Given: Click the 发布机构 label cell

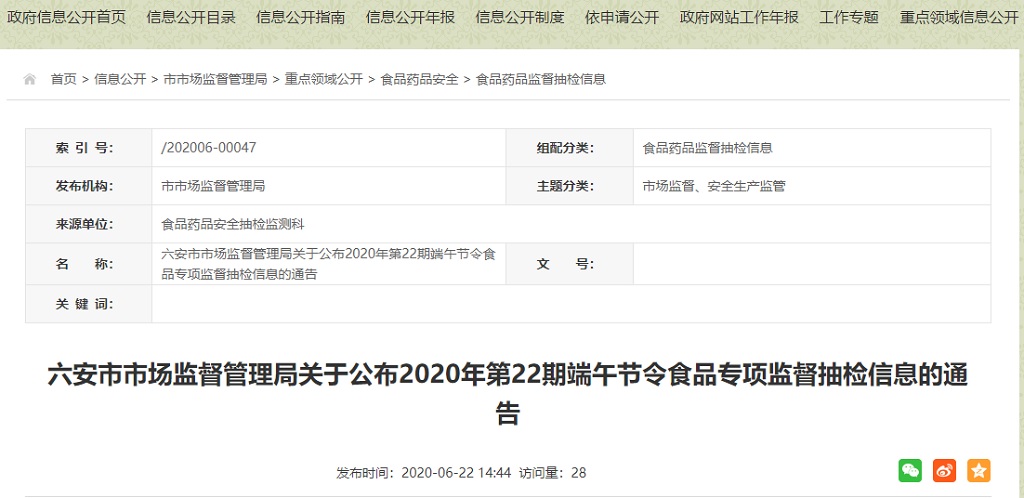Looking at the screenshot, I should pyautogui.click(x=89, y=186).
